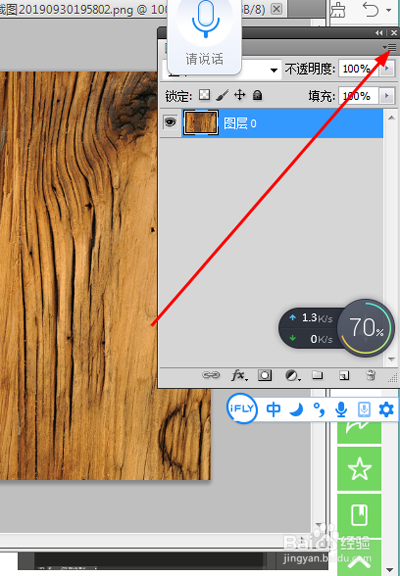400x576 pixels.
Task: Click the 70% memory usage ball
Action: click(x=365, y=328)
